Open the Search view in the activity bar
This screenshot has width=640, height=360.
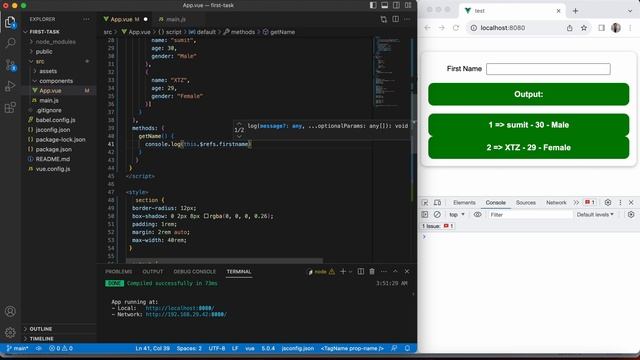(x=10, y=43)
